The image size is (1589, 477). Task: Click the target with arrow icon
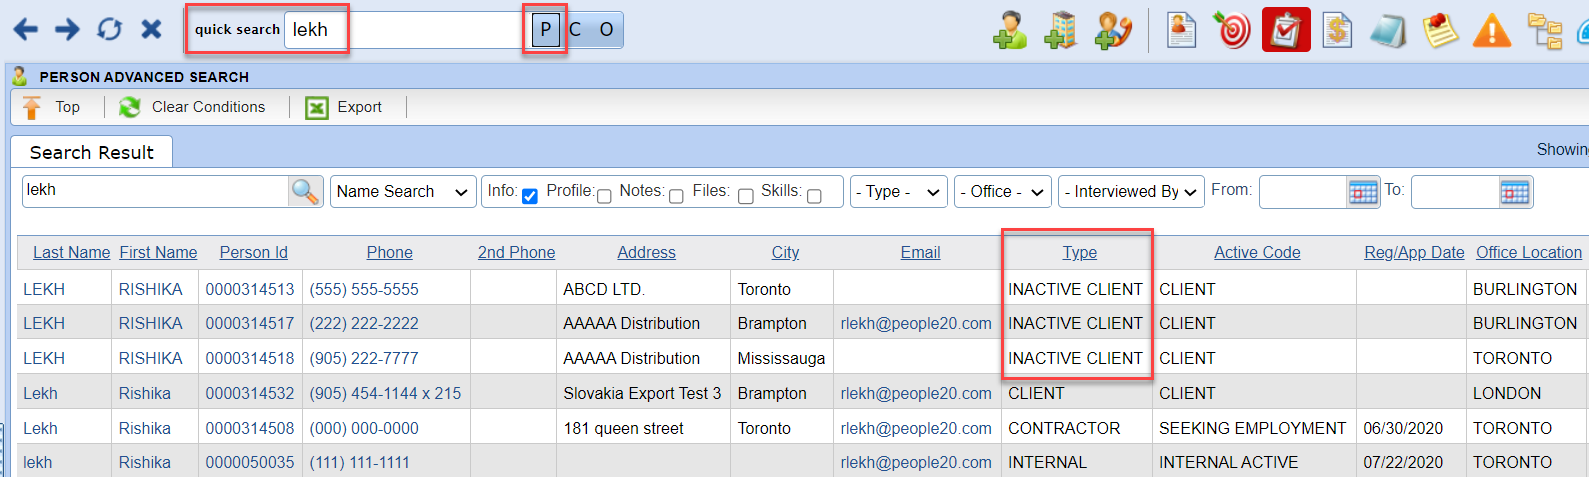tap(1232, 30)
